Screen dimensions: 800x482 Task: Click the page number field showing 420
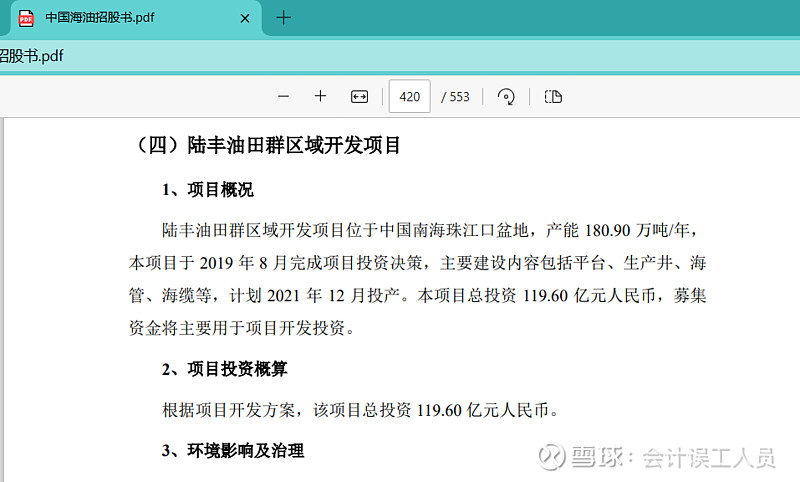409,96
